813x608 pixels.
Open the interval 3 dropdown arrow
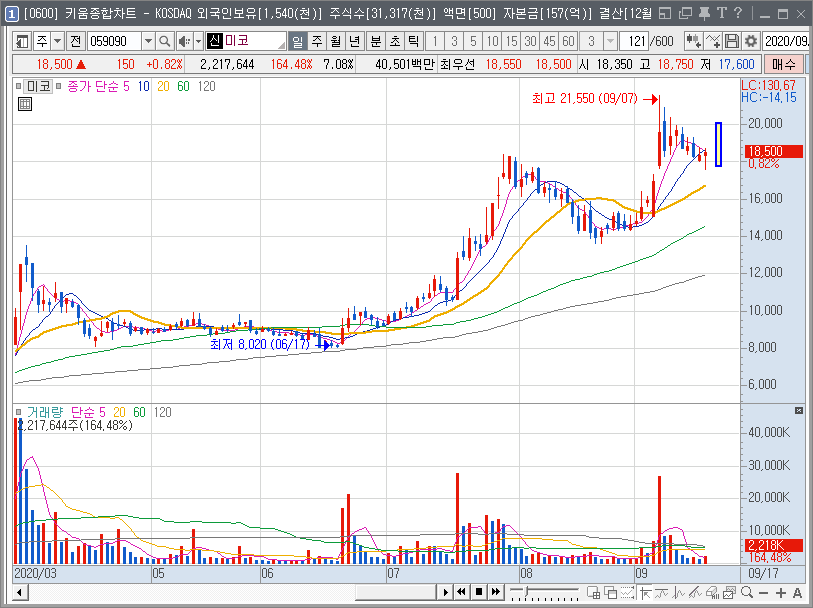point(611,41)
